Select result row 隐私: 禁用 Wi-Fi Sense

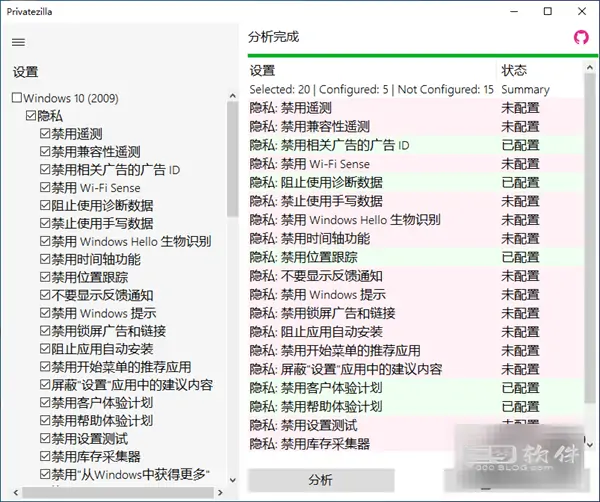pyautogui.click(x=416, y=164)
